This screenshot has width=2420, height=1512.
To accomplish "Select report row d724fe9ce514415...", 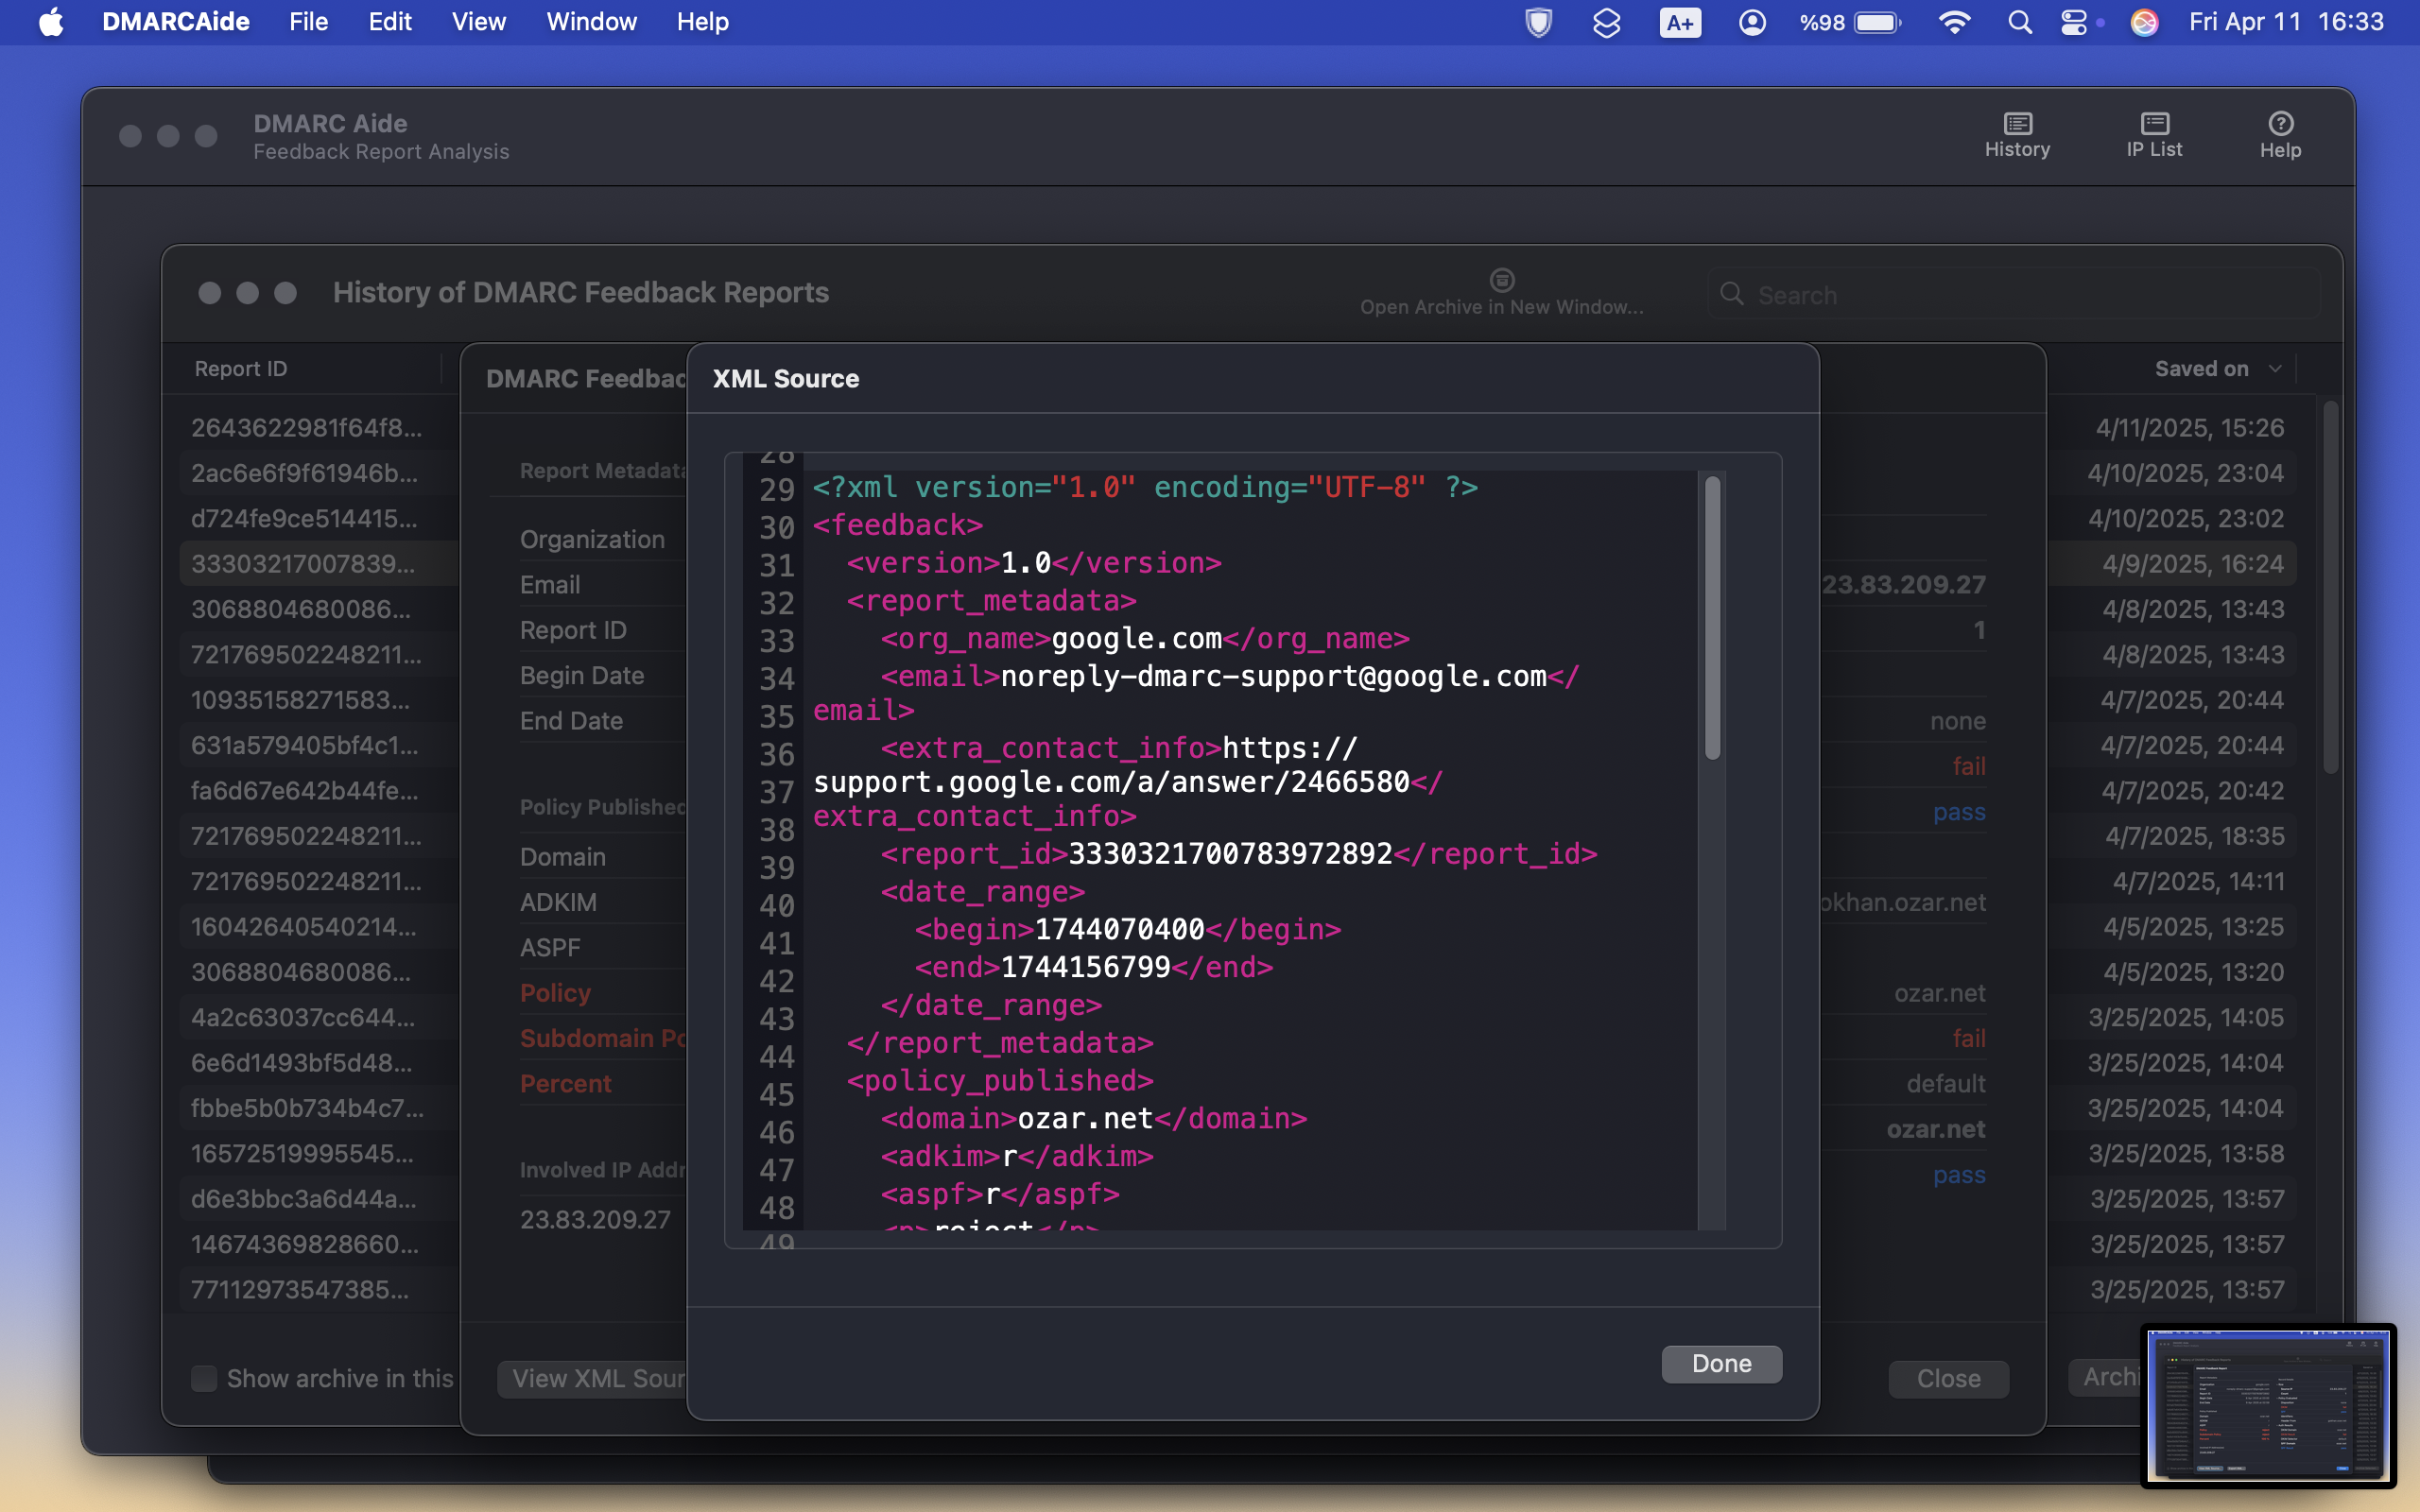I will 304,518.
